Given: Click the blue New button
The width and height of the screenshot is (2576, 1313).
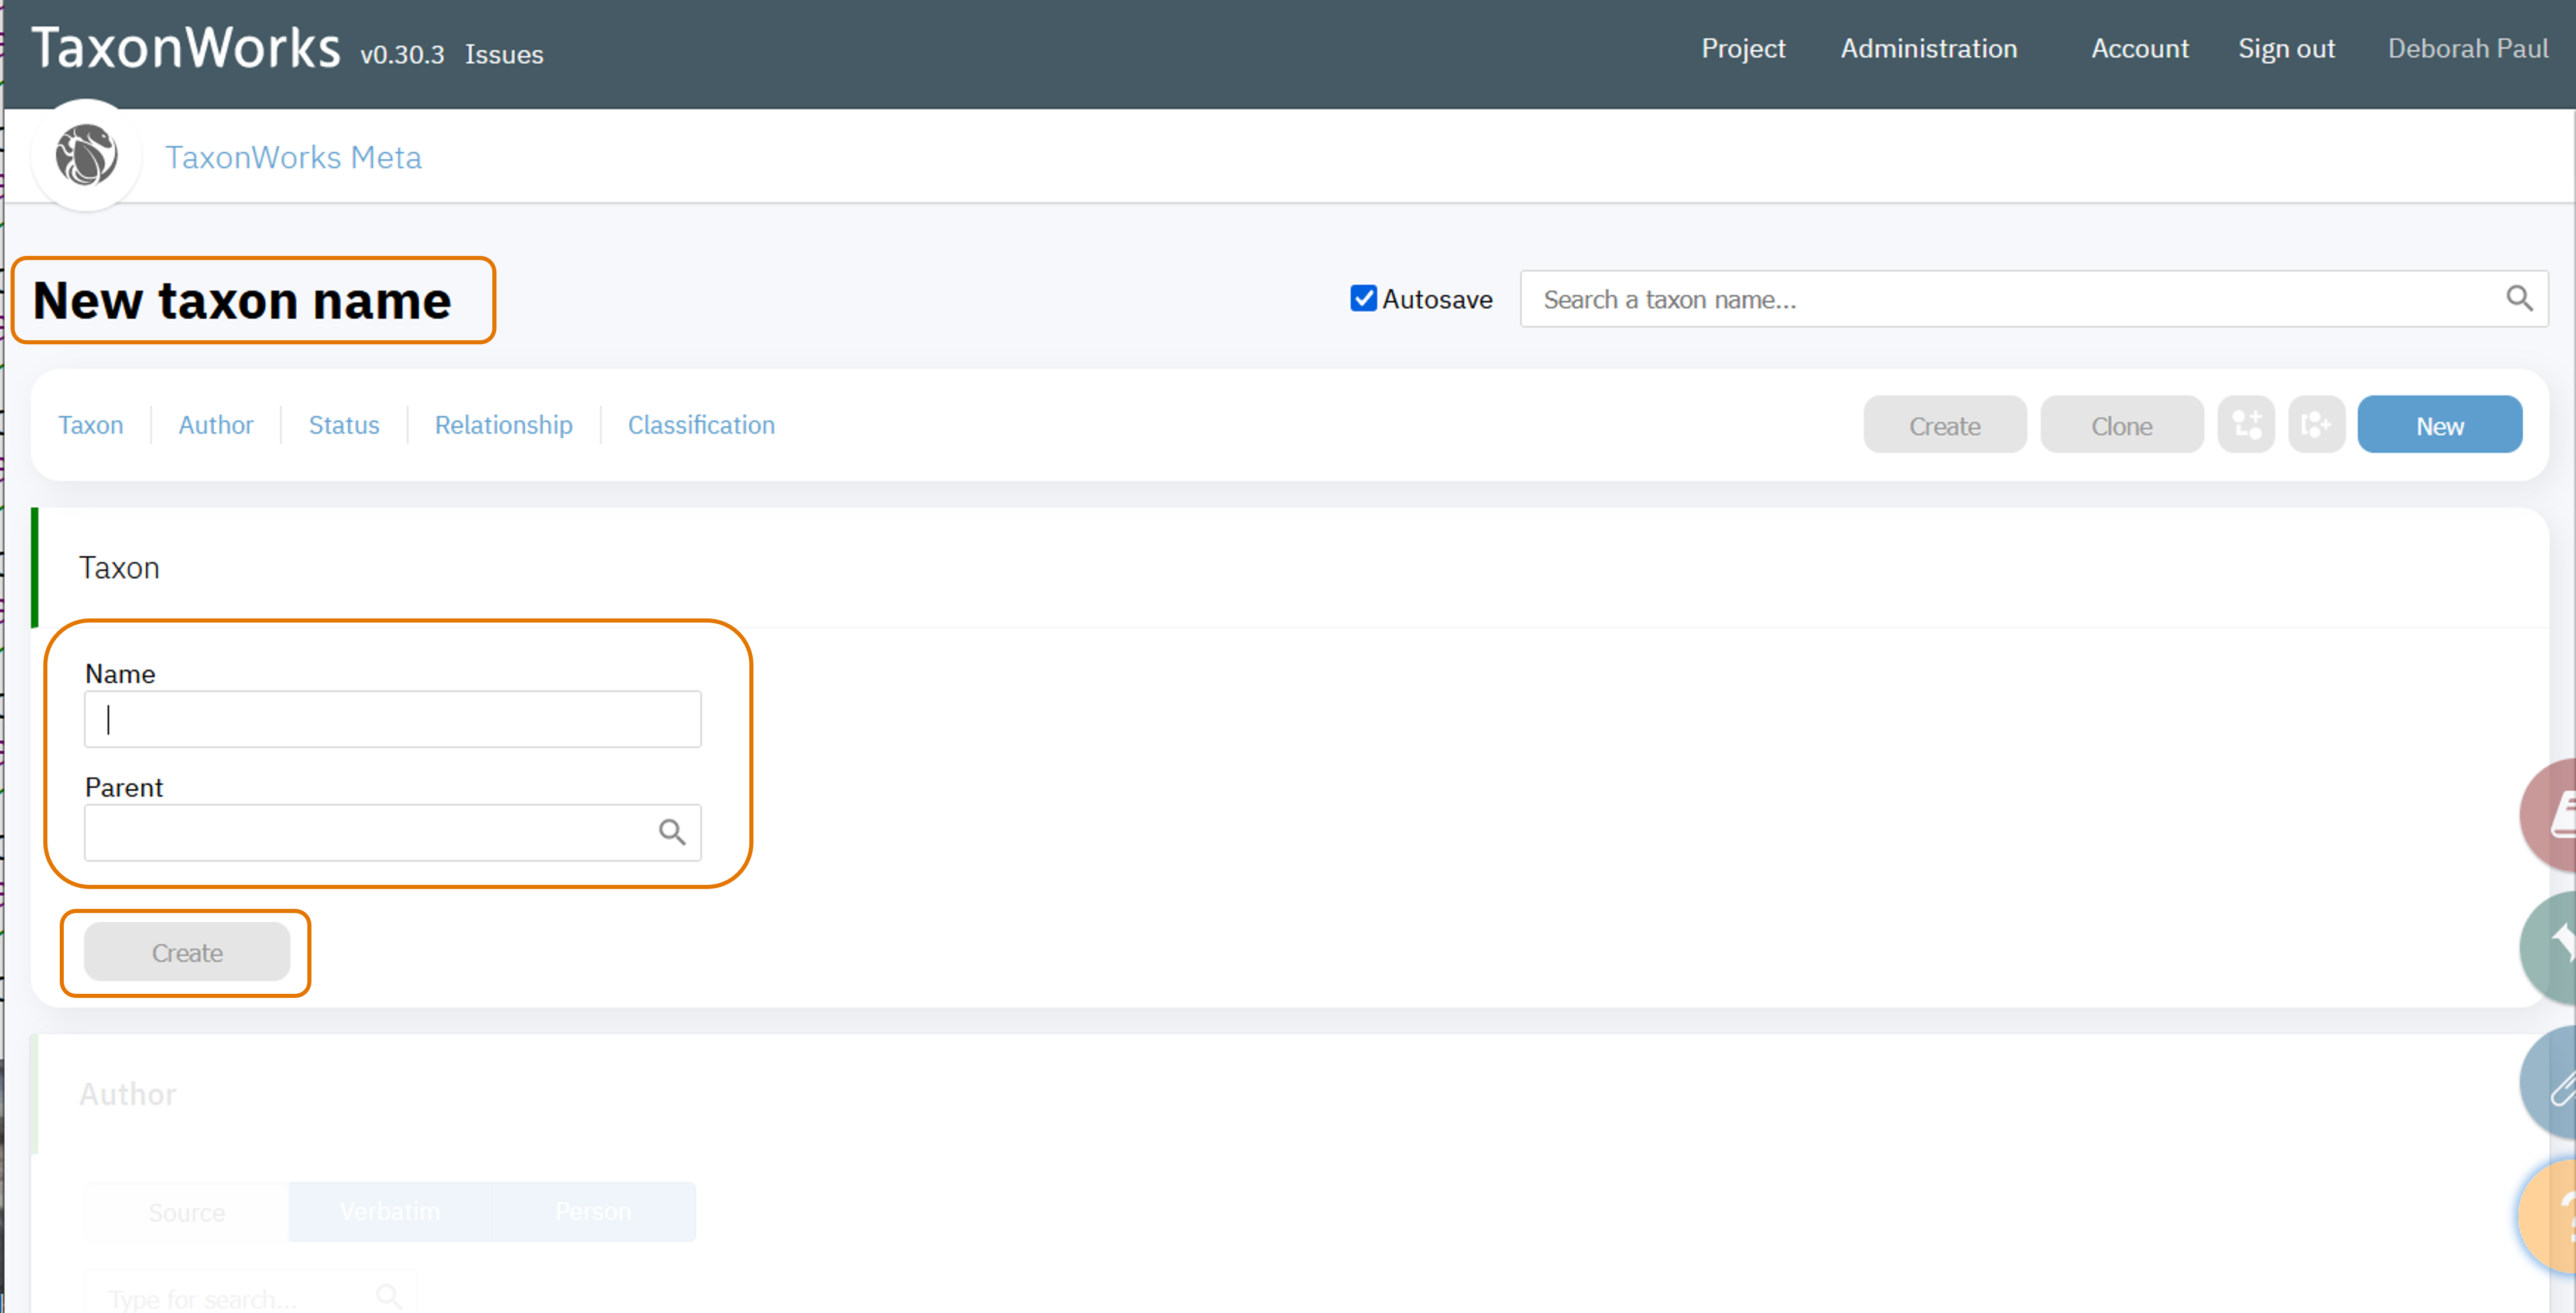Looking at the screenshot, I should (x=2439, y=425).
